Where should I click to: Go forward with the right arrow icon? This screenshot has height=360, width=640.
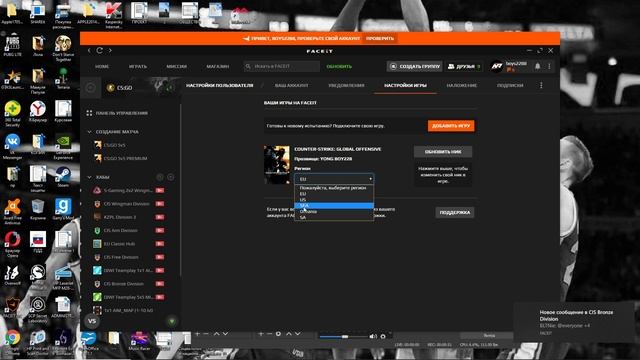tap(110, 50)
